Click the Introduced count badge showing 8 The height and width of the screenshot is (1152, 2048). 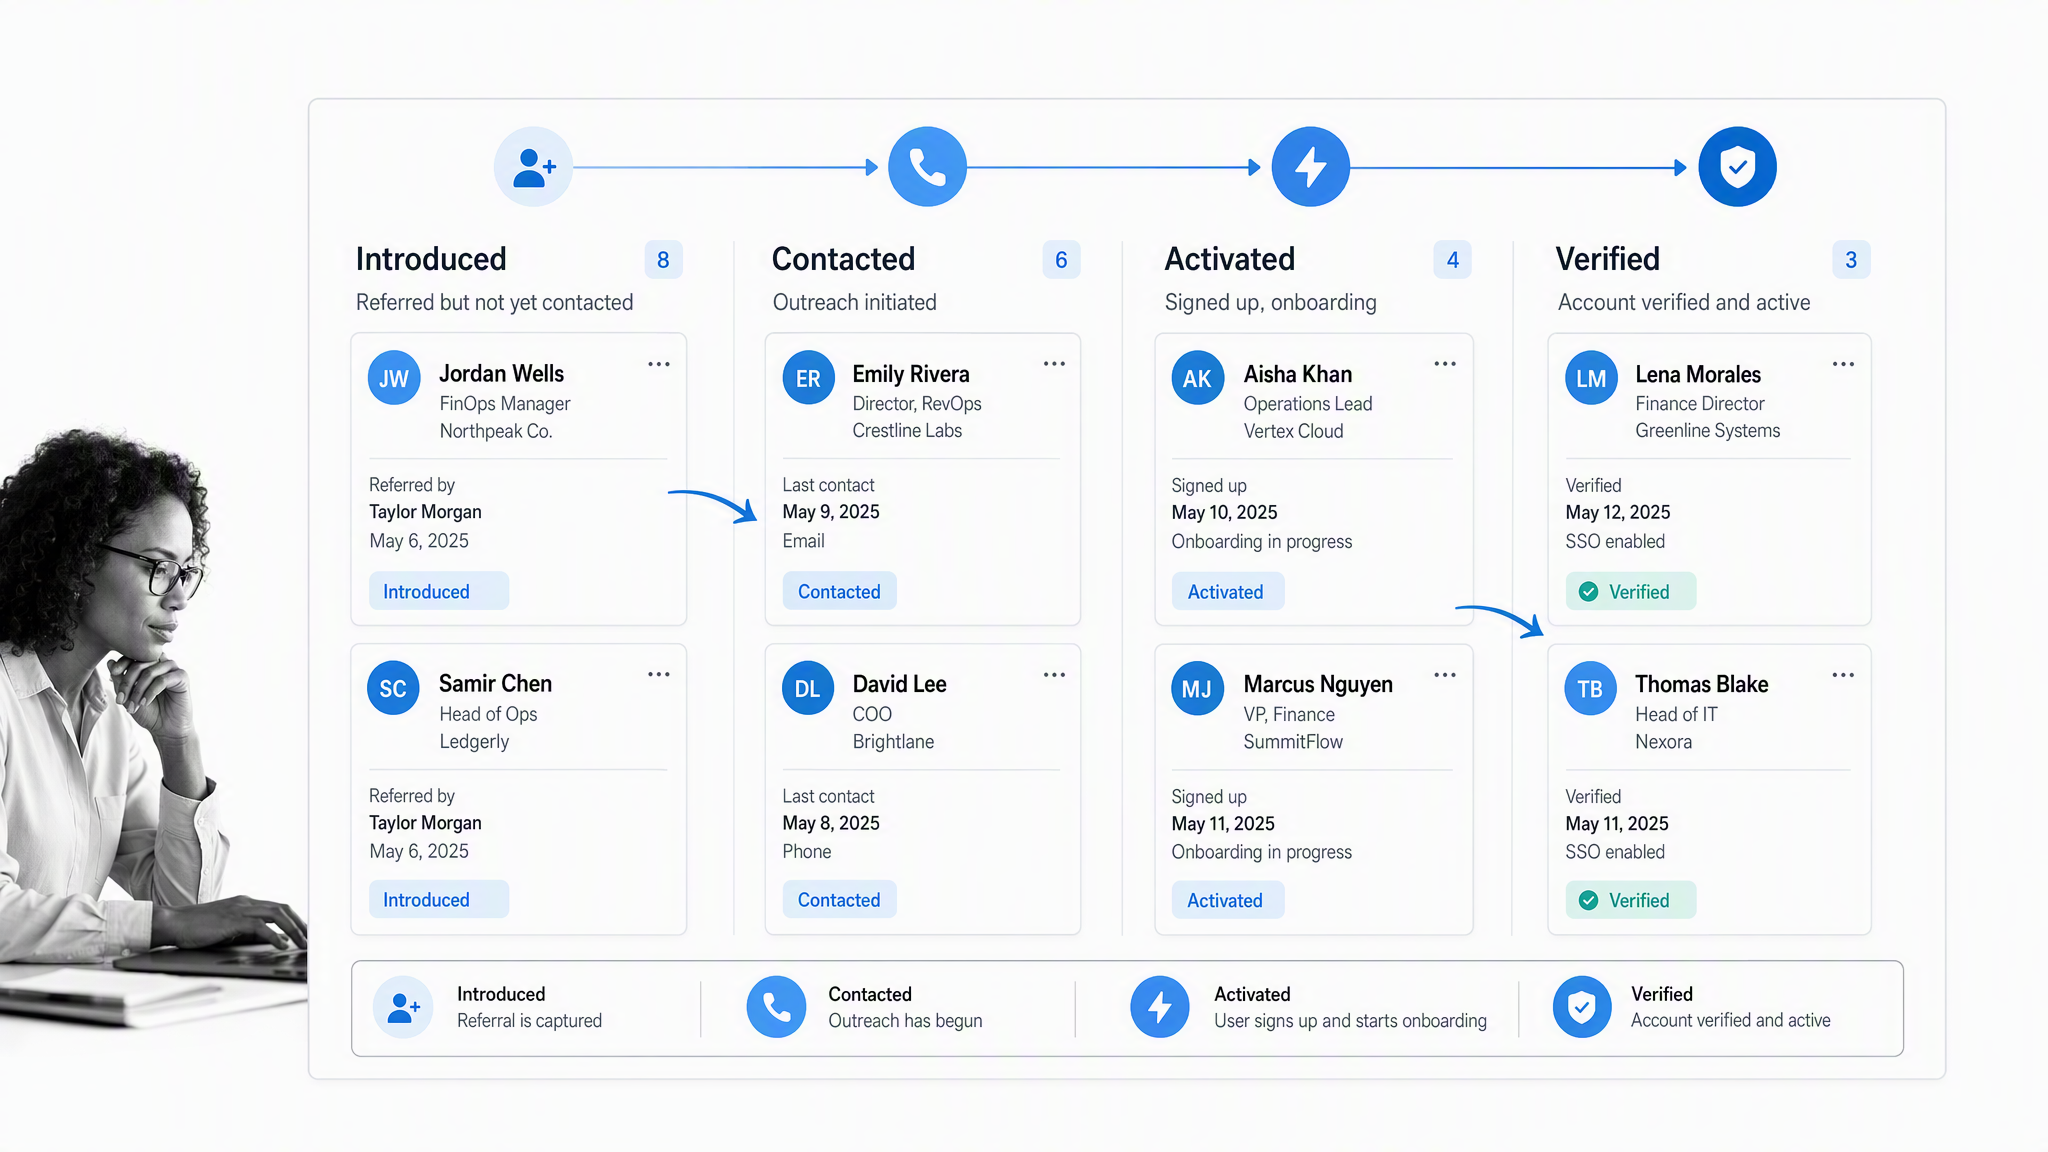tap(663, 260)
